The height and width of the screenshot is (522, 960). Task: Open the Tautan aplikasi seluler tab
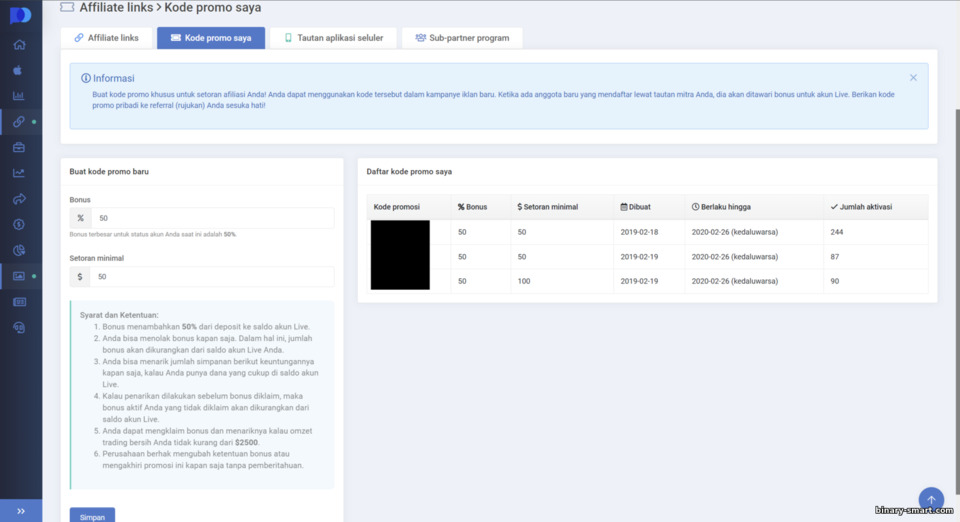(333, 38)
